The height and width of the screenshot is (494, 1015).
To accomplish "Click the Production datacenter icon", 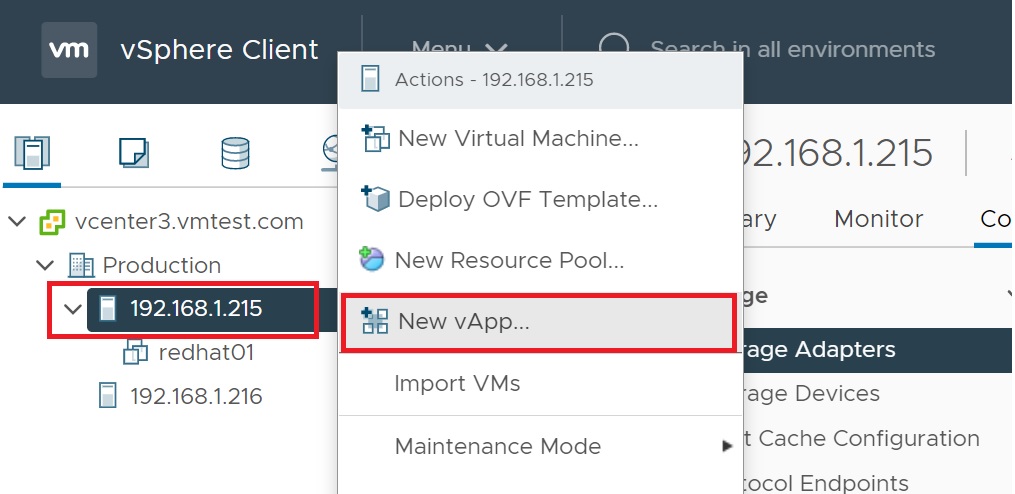I will pyautogui.click(x=80, y=265).
